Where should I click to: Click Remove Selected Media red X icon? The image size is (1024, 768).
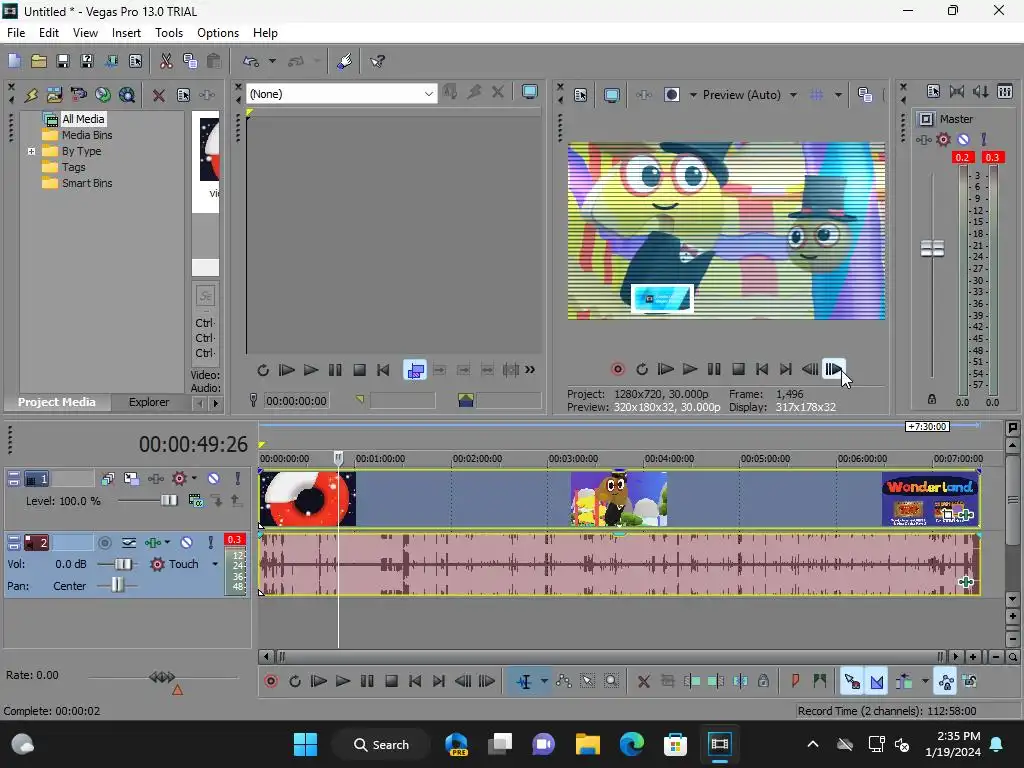point(159,95)
